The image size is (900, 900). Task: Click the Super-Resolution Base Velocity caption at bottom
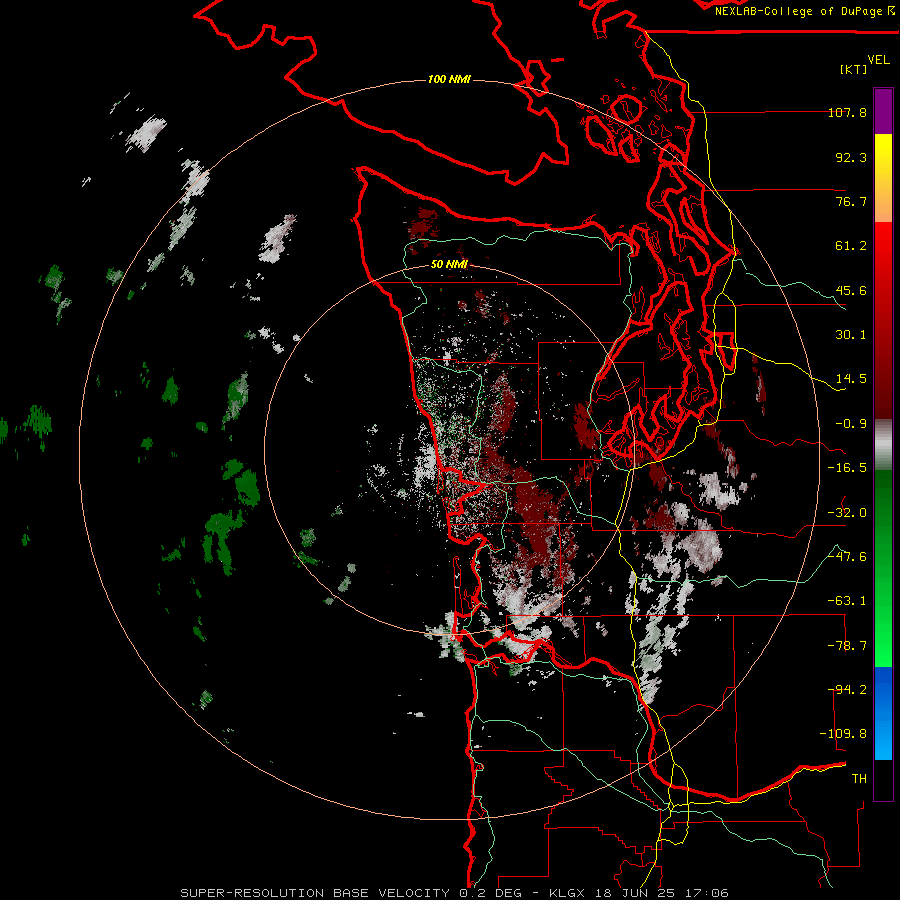[x=454, y=893]
